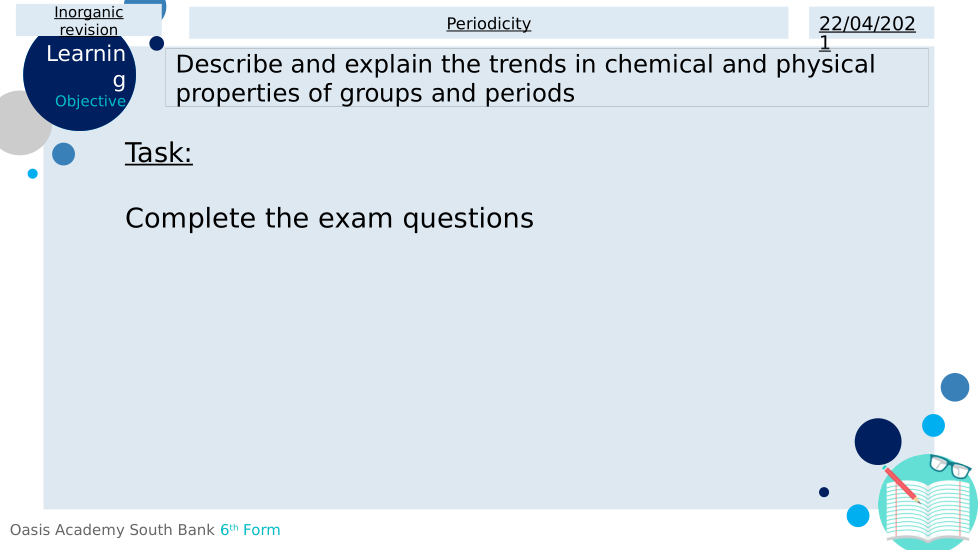Screen dimensions: 978x550
Task: Click the underlined Task: heading
Action: tap(158, 153)
